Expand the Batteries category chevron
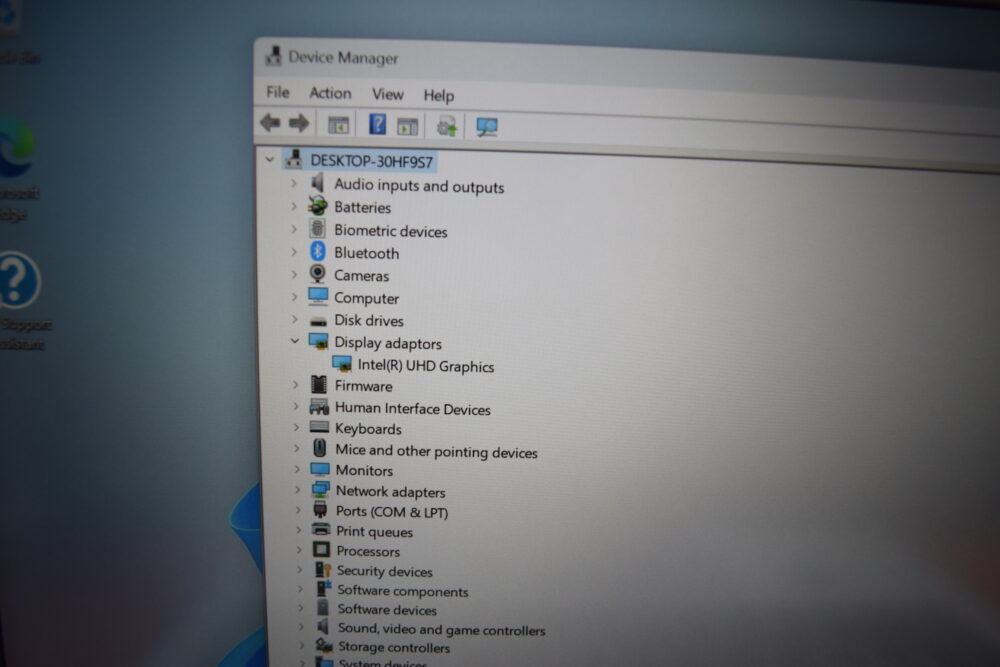1000x667 pixels. 293,206
